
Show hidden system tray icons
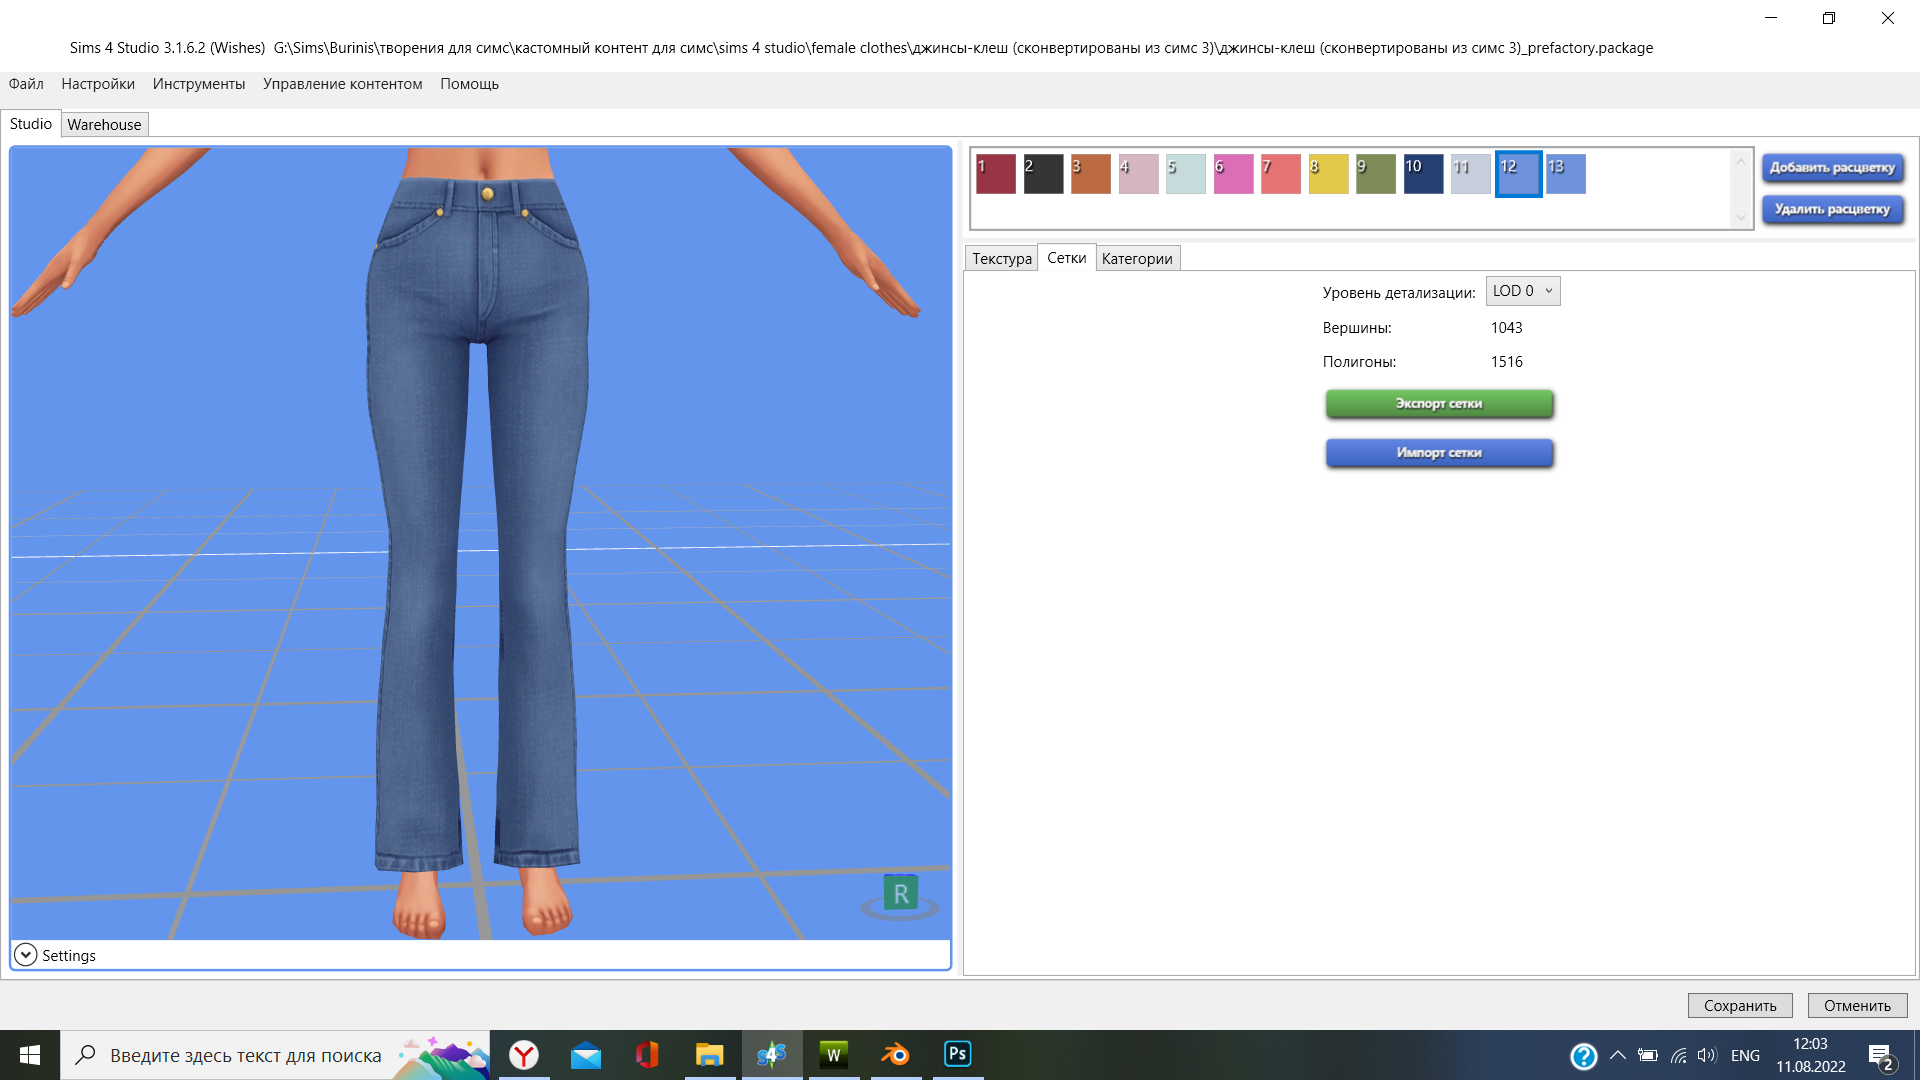point(1617,1055)
